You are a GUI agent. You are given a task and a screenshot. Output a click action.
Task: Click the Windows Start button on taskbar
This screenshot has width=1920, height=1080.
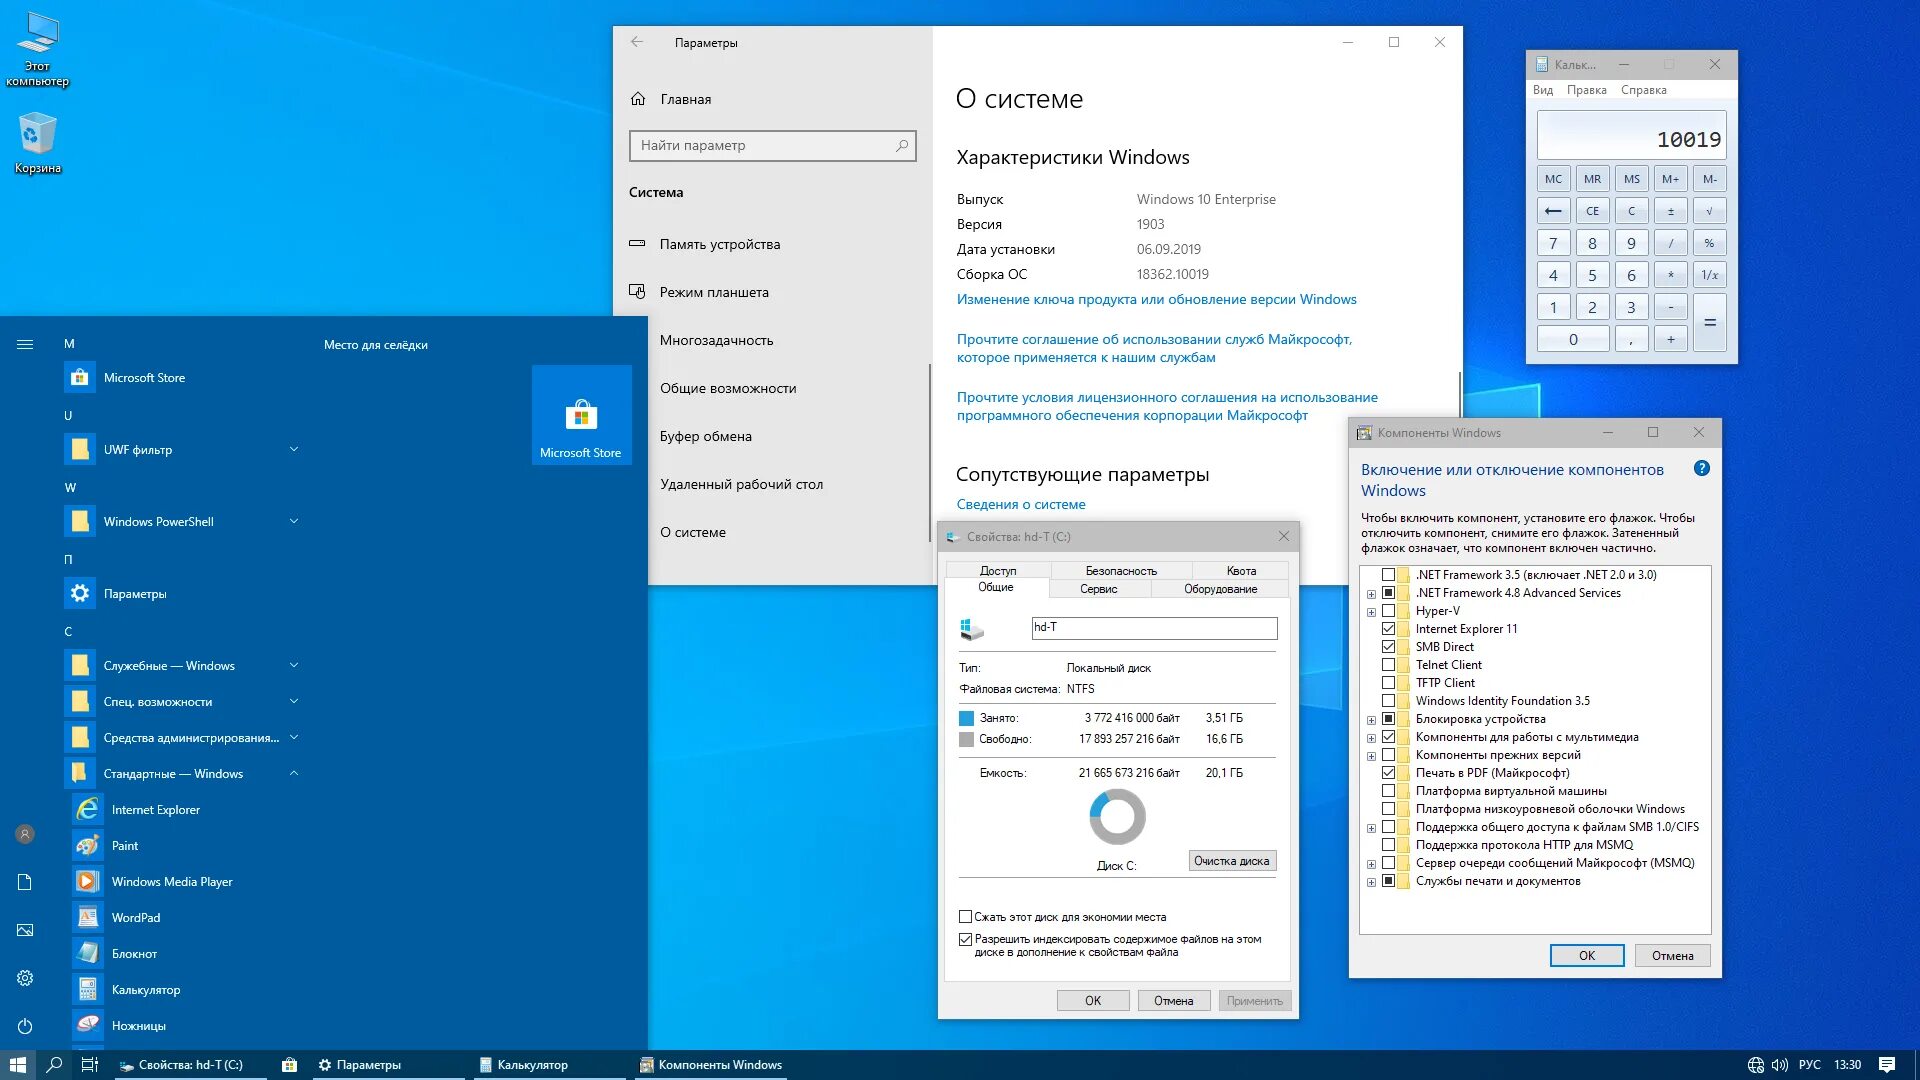pos(18,1065)
